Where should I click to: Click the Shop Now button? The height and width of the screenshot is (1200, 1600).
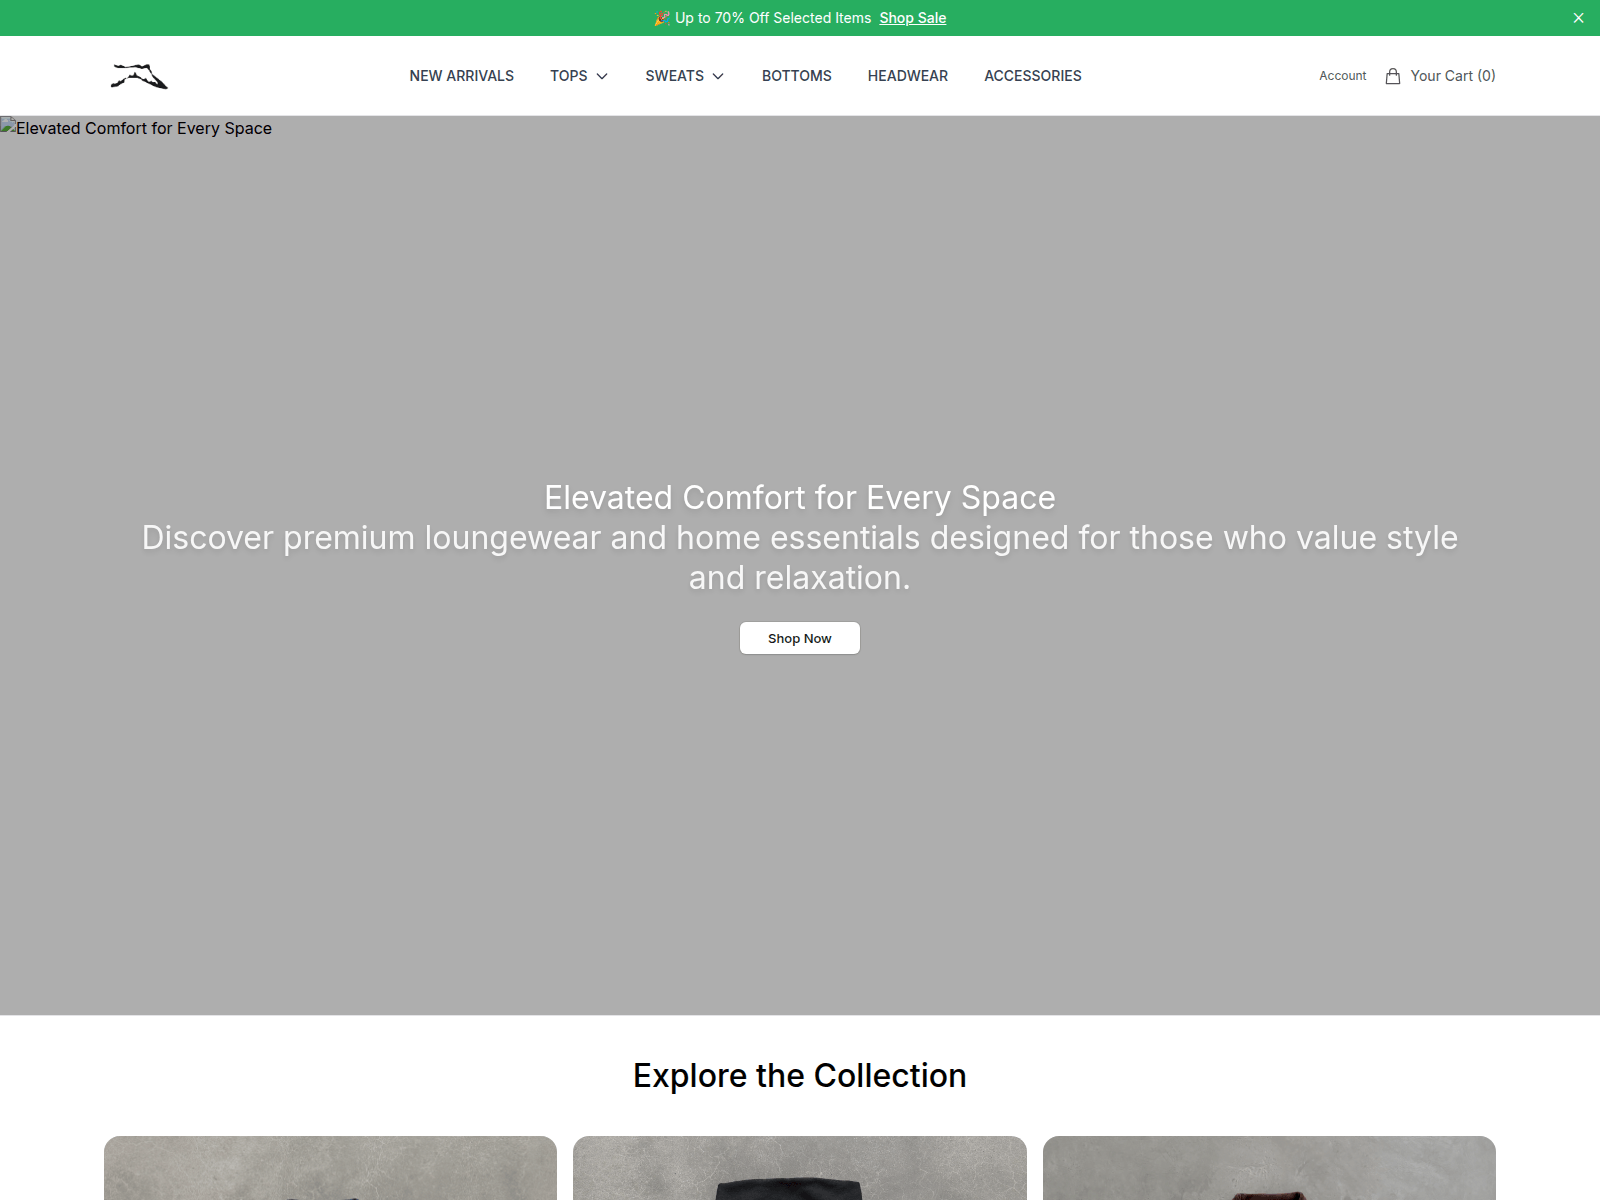pyautogui.click(x=800, y=638)
